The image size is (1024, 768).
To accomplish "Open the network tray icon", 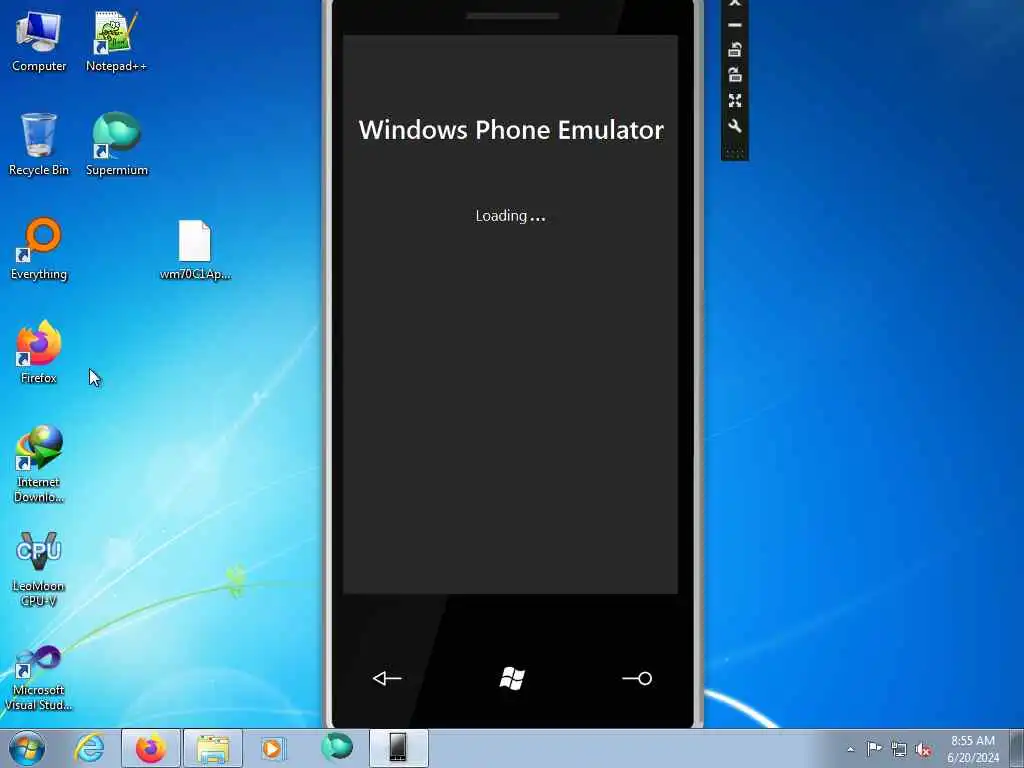I will point(899,749).
